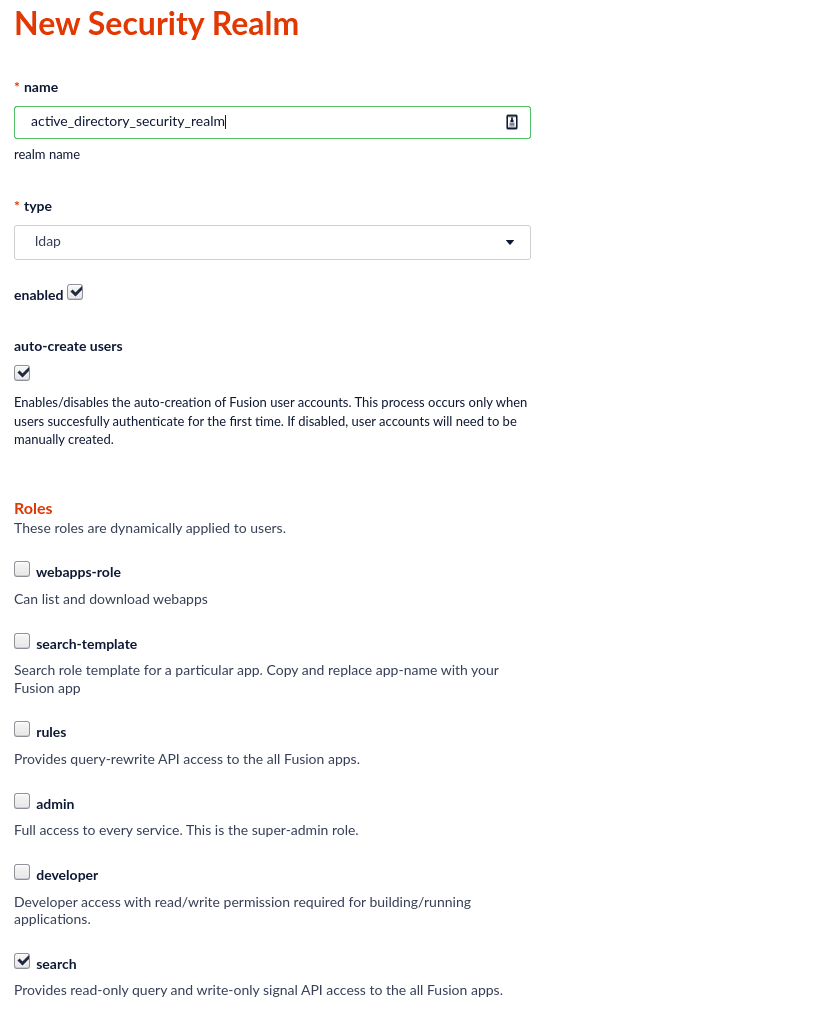Uncheck the enabled checkbox
This screenshot has width=832, height=1016.
75,291
